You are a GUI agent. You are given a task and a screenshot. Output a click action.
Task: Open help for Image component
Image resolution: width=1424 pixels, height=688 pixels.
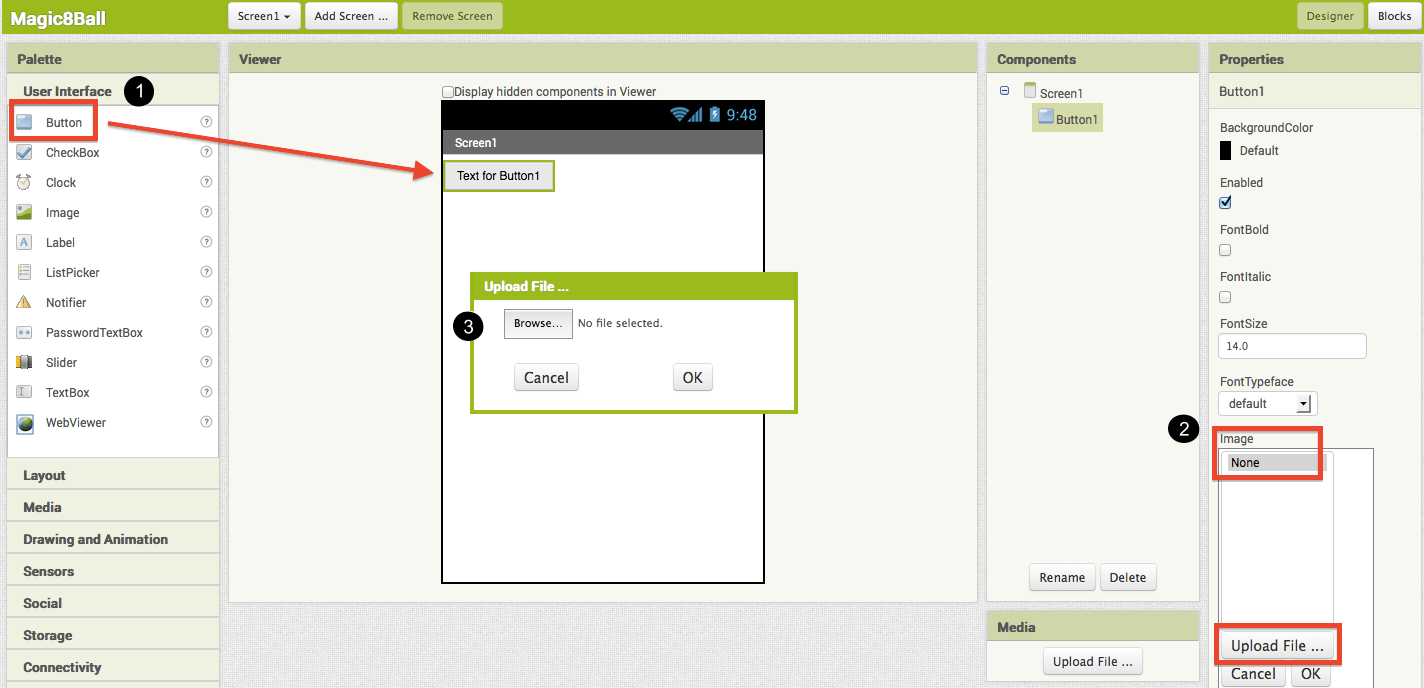click(x=206, y=212)
